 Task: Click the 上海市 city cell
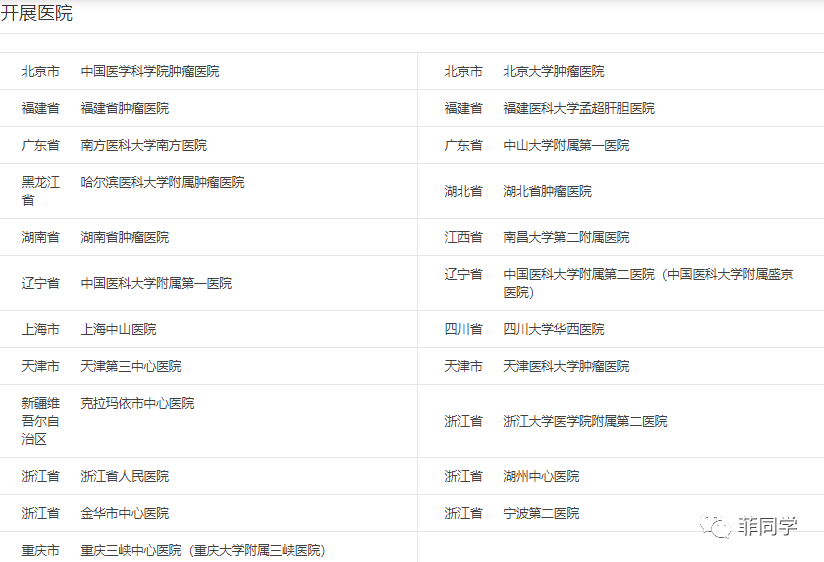click(40, 329)
